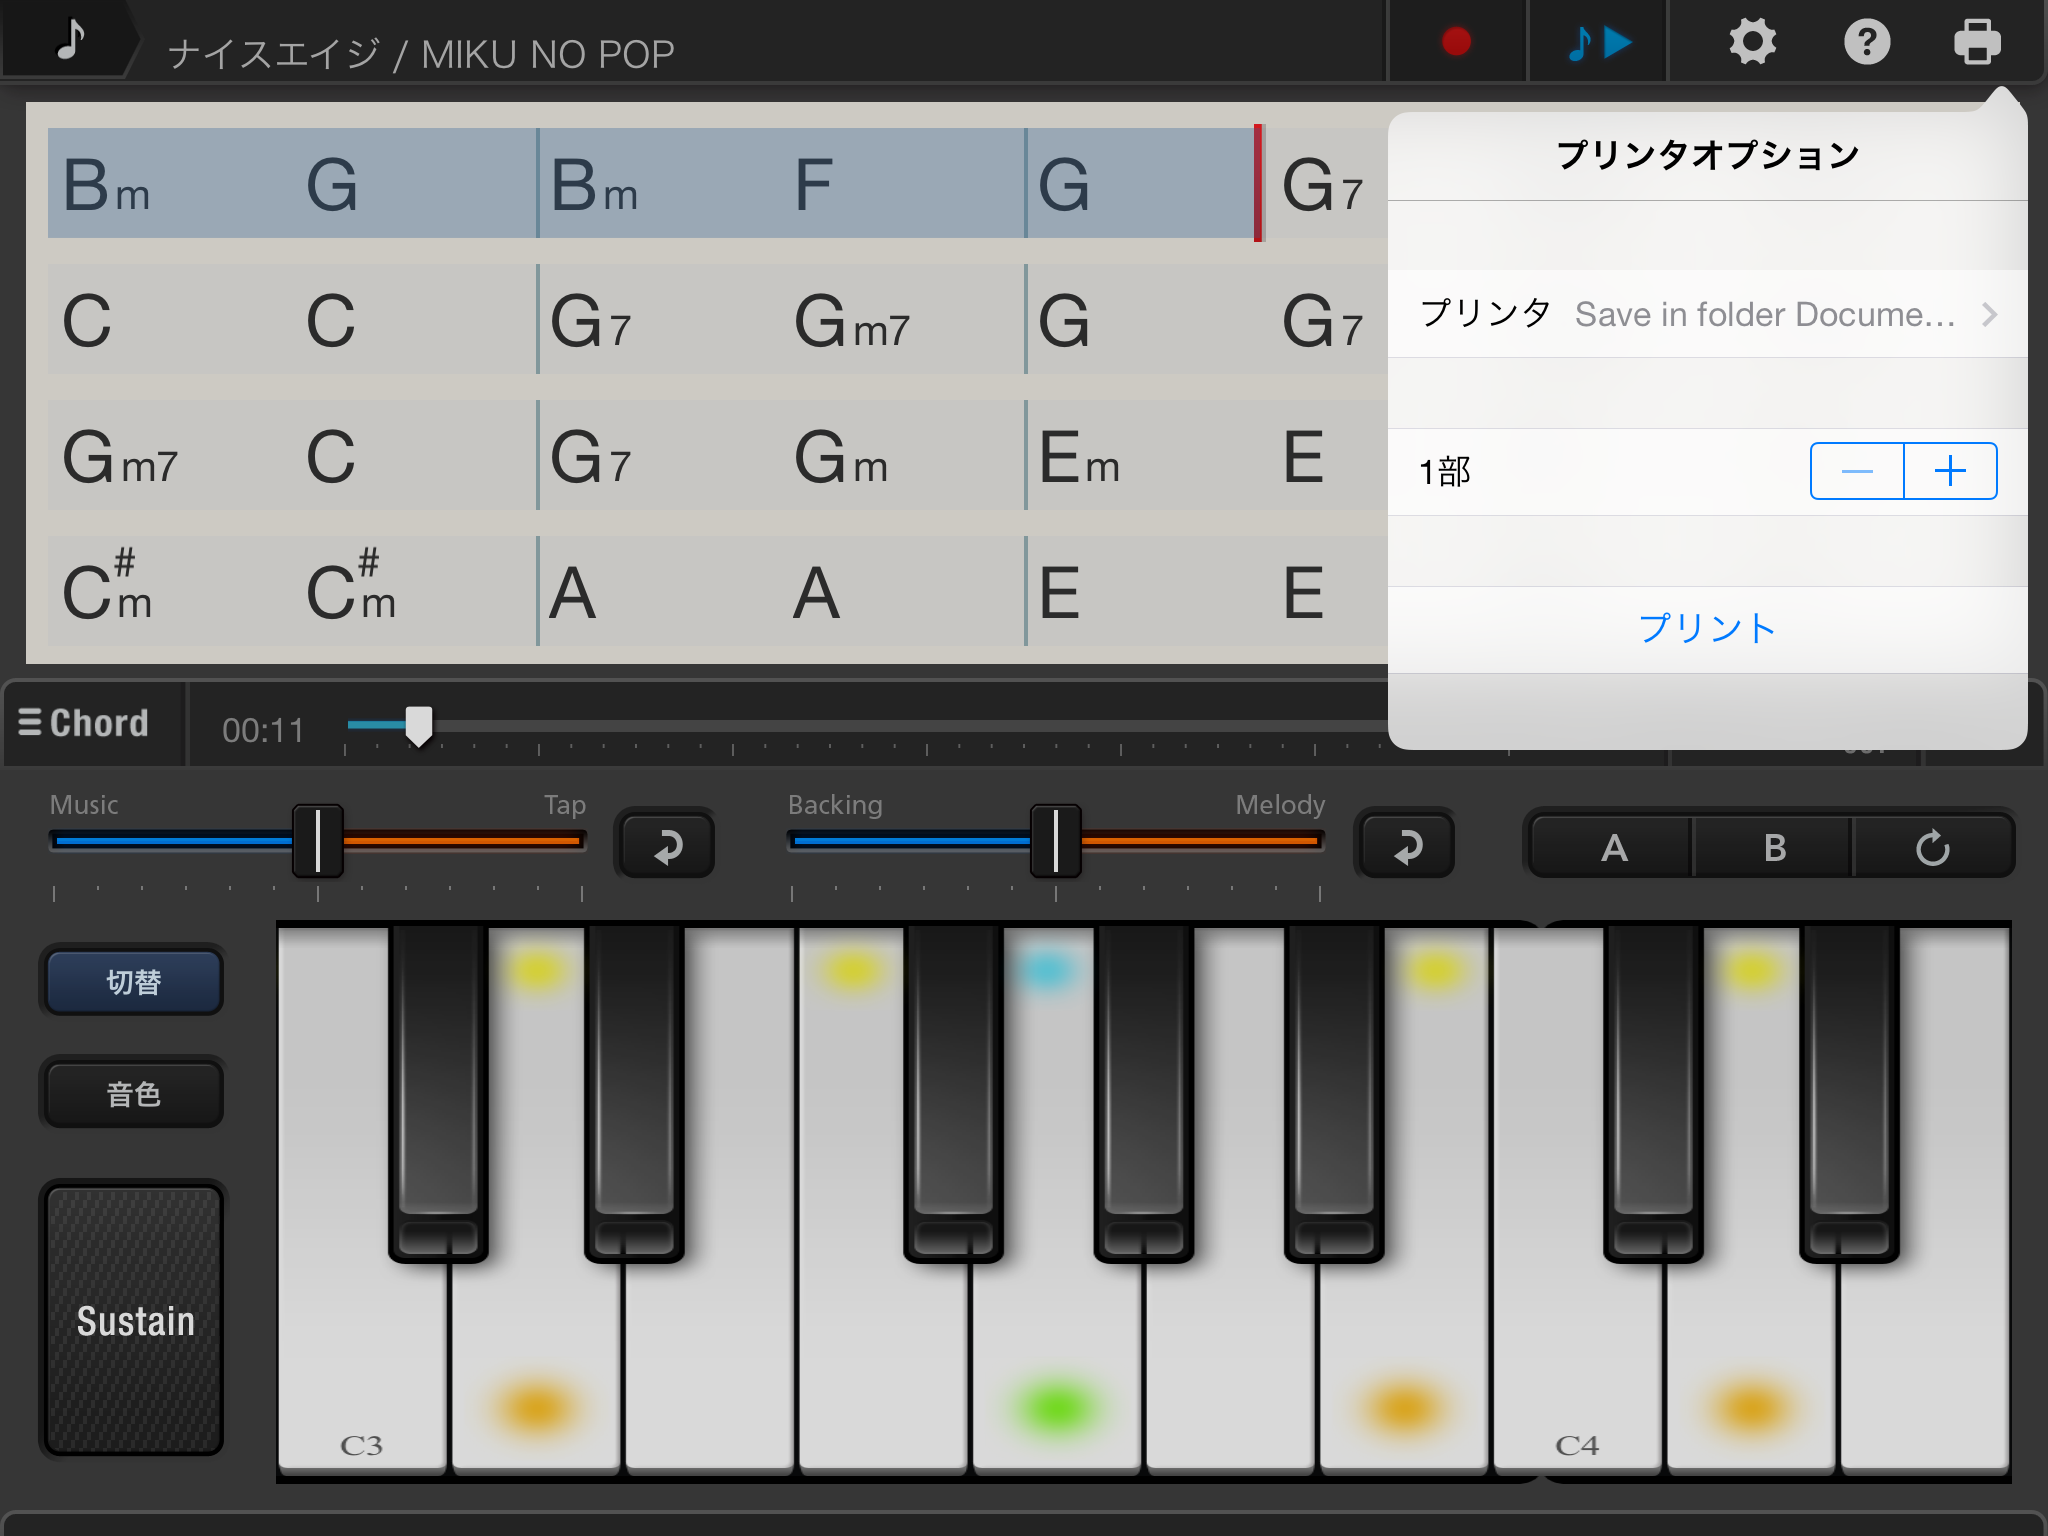Select the first Gm7 chord in the second row
This screenshot has width=2048, height=1536.
[x=851, y=321]
